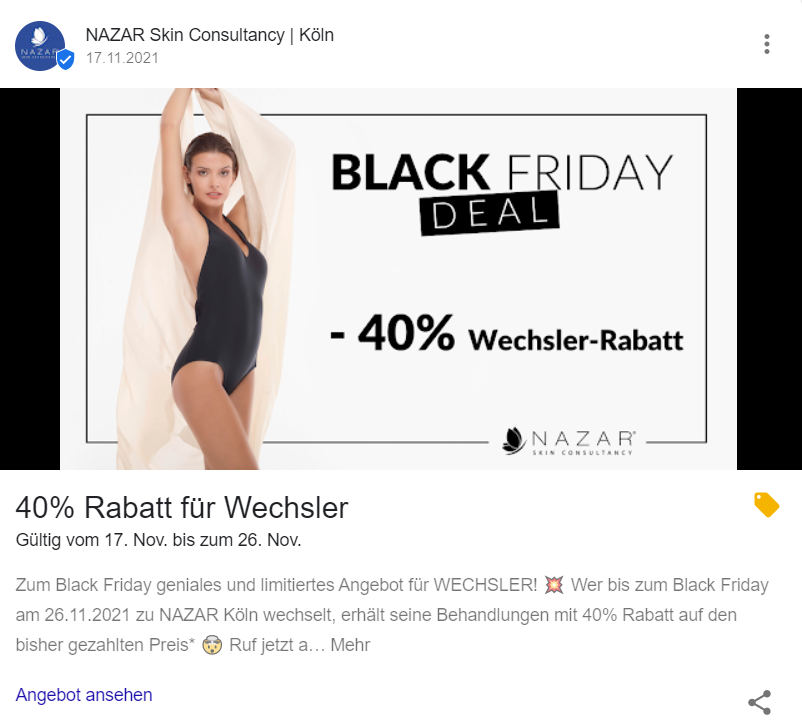Click the exploding head emoji before Ruf jetzt

(212, 645)
